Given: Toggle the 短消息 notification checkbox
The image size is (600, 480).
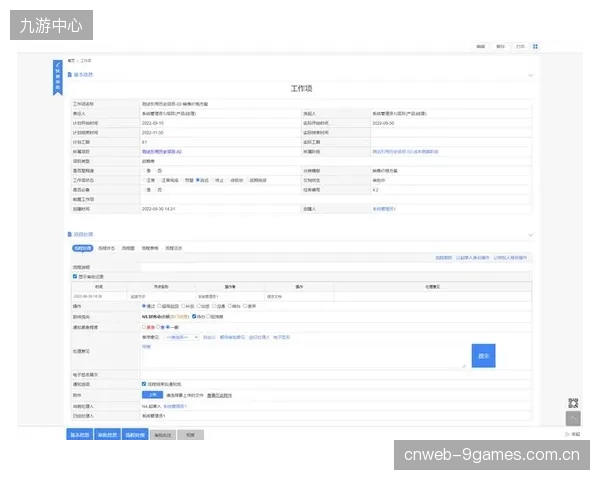Looking at the screenshot, I should pos(209,317).
